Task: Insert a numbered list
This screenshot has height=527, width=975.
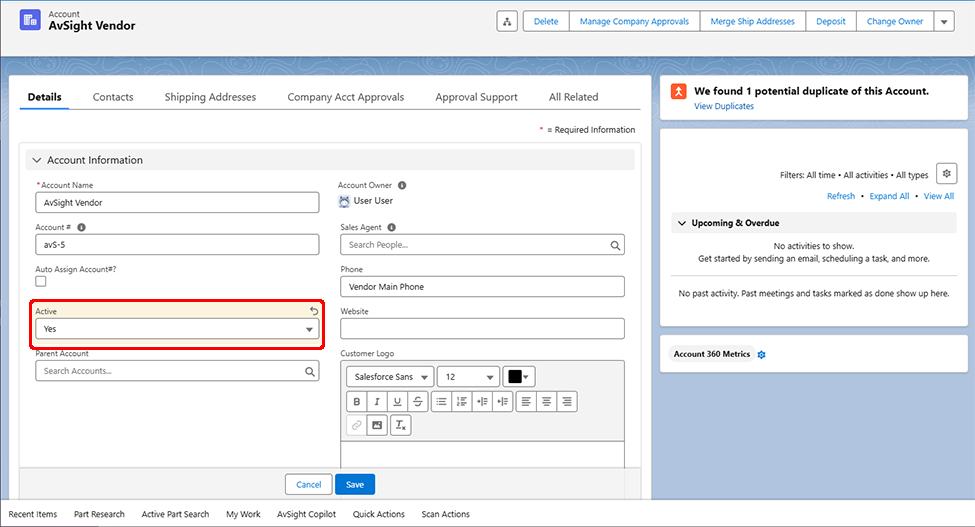Action: click(x=462, y=401)
